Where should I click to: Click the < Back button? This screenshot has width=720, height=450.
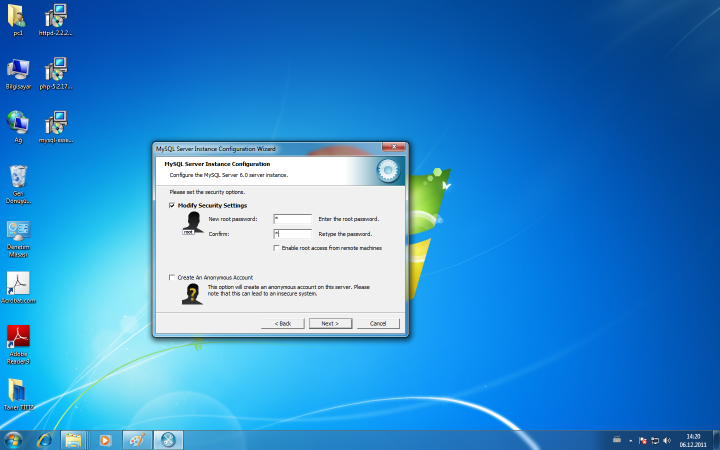tap(283, 323)
